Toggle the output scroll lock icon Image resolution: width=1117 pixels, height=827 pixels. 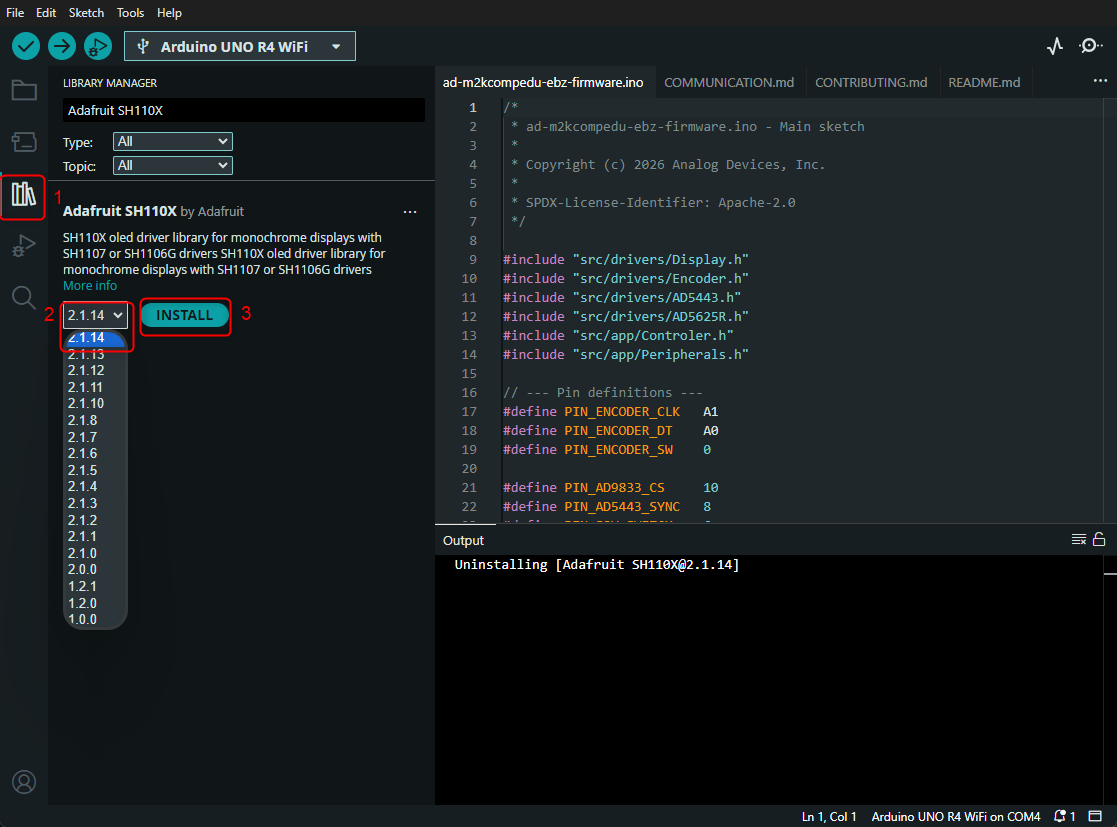coord(1099,539)
